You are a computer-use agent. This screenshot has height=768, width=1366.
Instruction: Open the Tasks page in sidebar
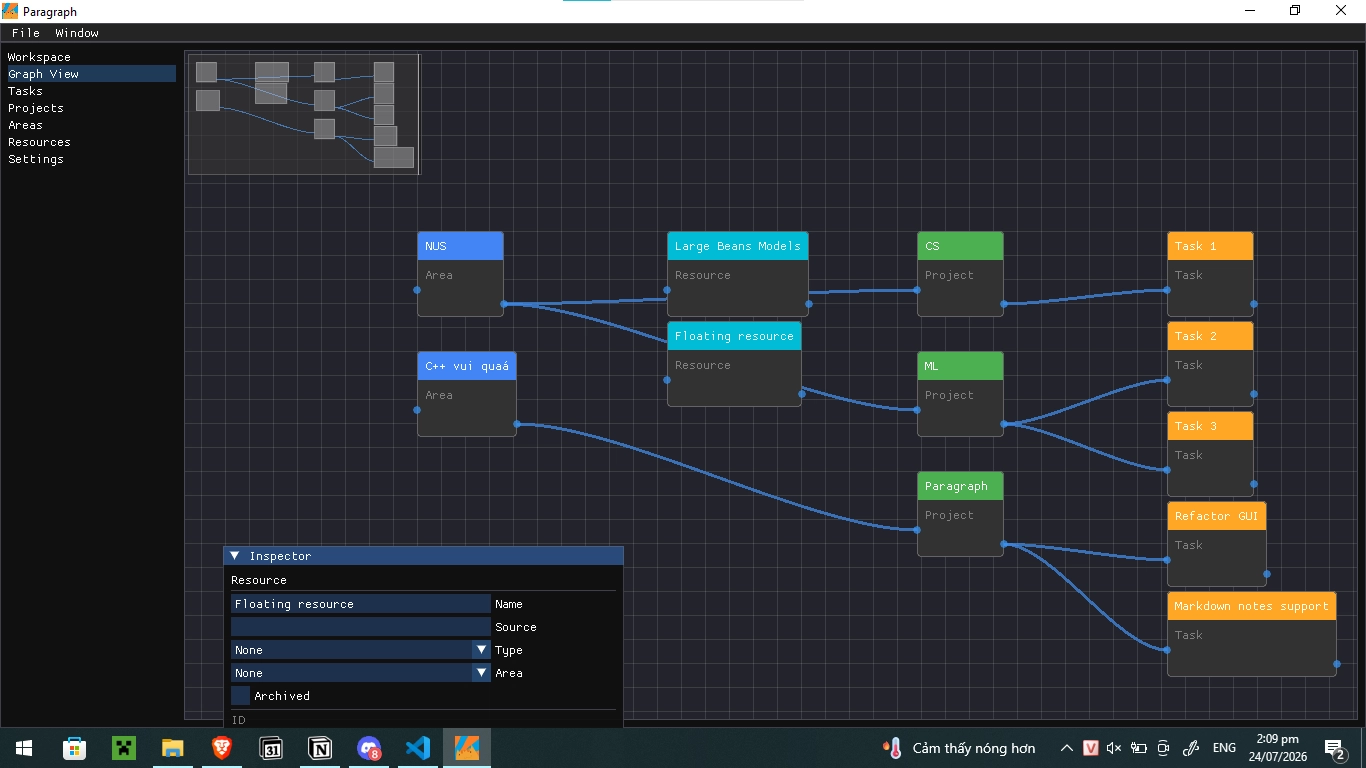tap(25, 91)
